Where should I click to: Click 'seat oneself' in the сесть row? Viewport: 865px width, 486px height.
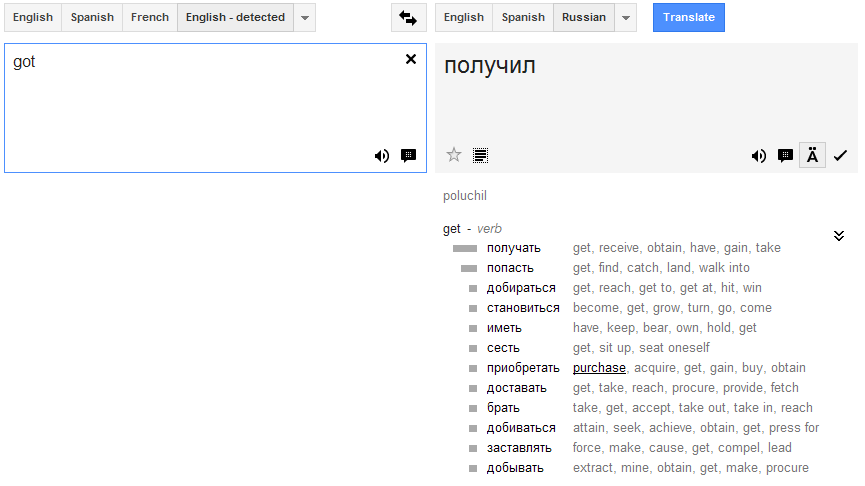click(x=675, y=348)
